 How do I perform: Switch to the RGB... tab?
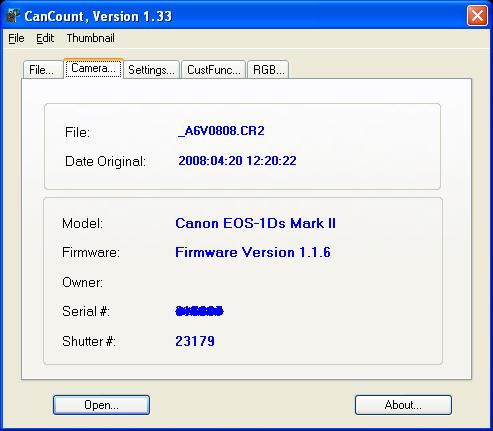268,70
